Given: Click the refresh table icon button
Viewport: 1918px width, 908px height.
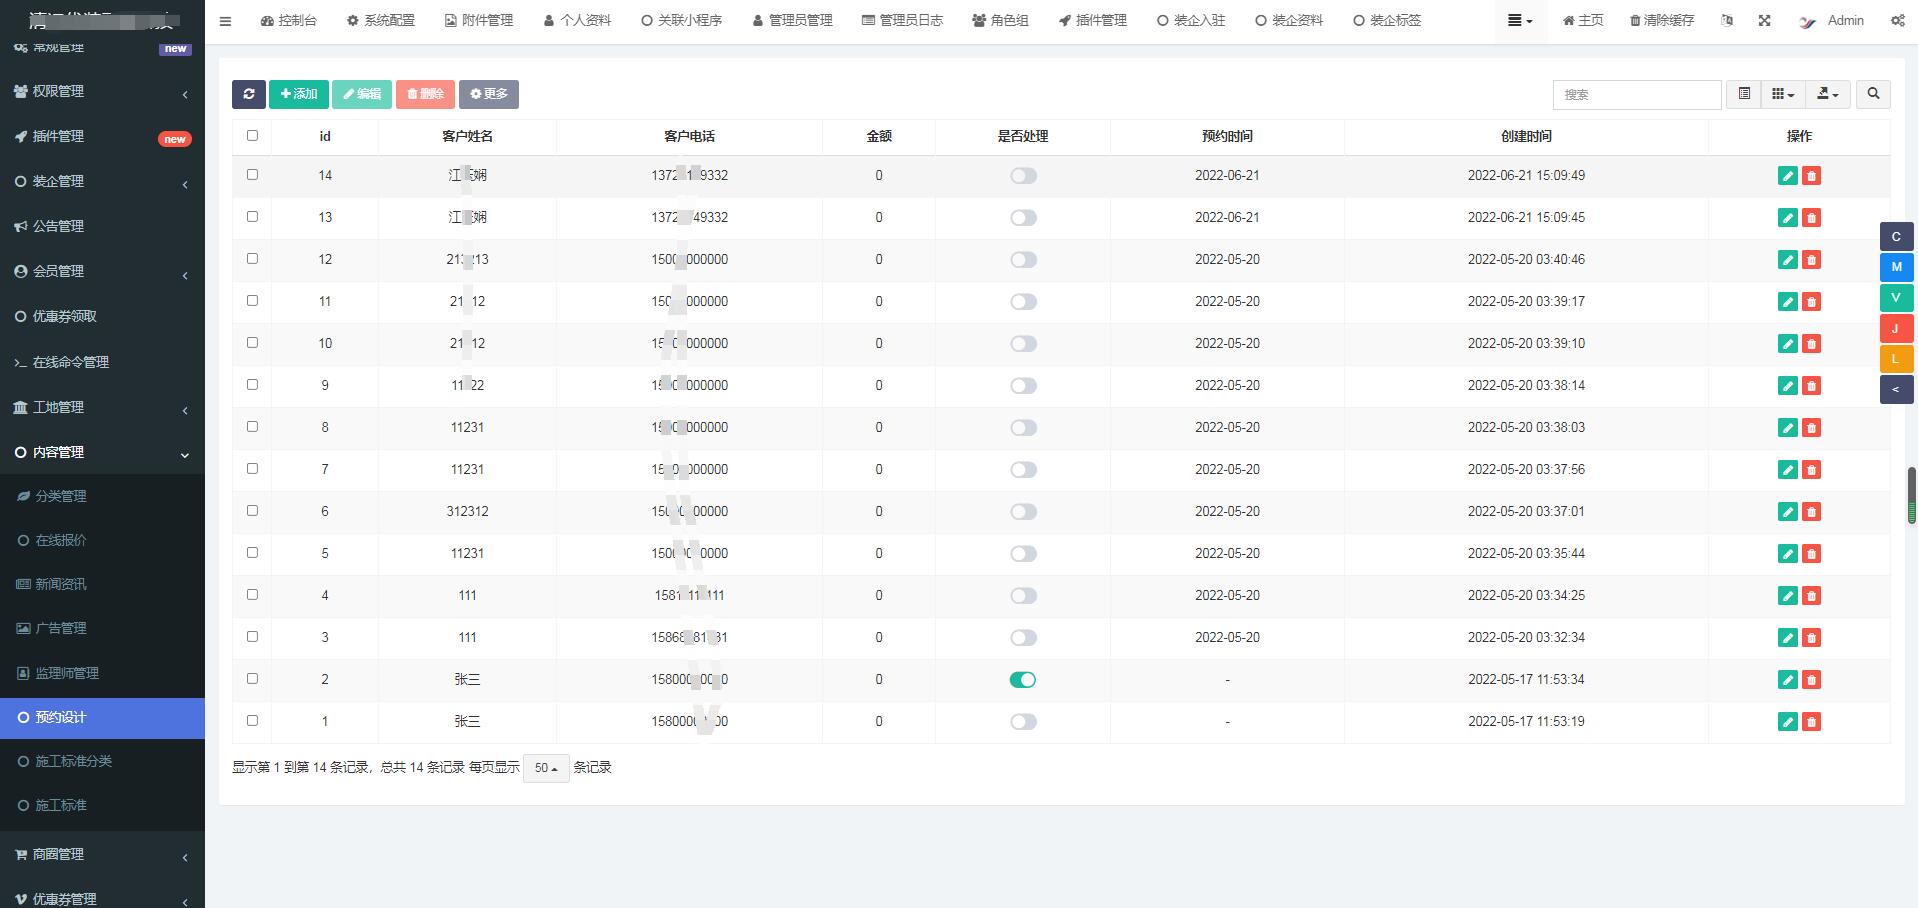Looking at the screenshot, I should click(248, 94).
